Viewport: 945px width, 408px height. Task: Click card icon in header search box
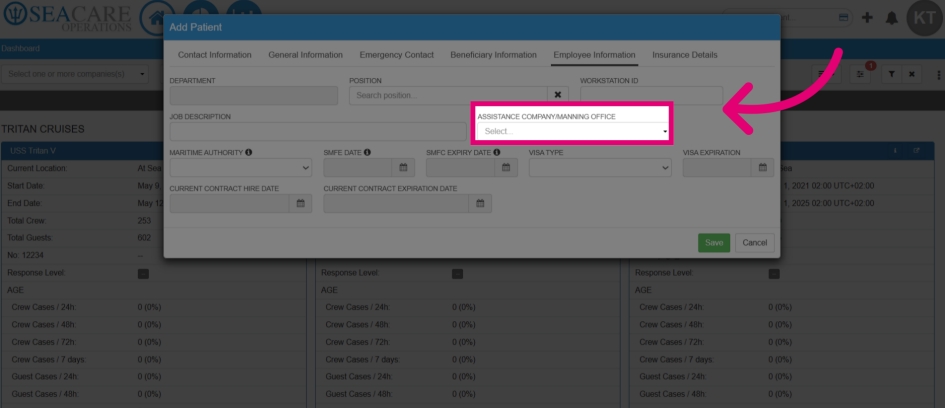(844, 18)
